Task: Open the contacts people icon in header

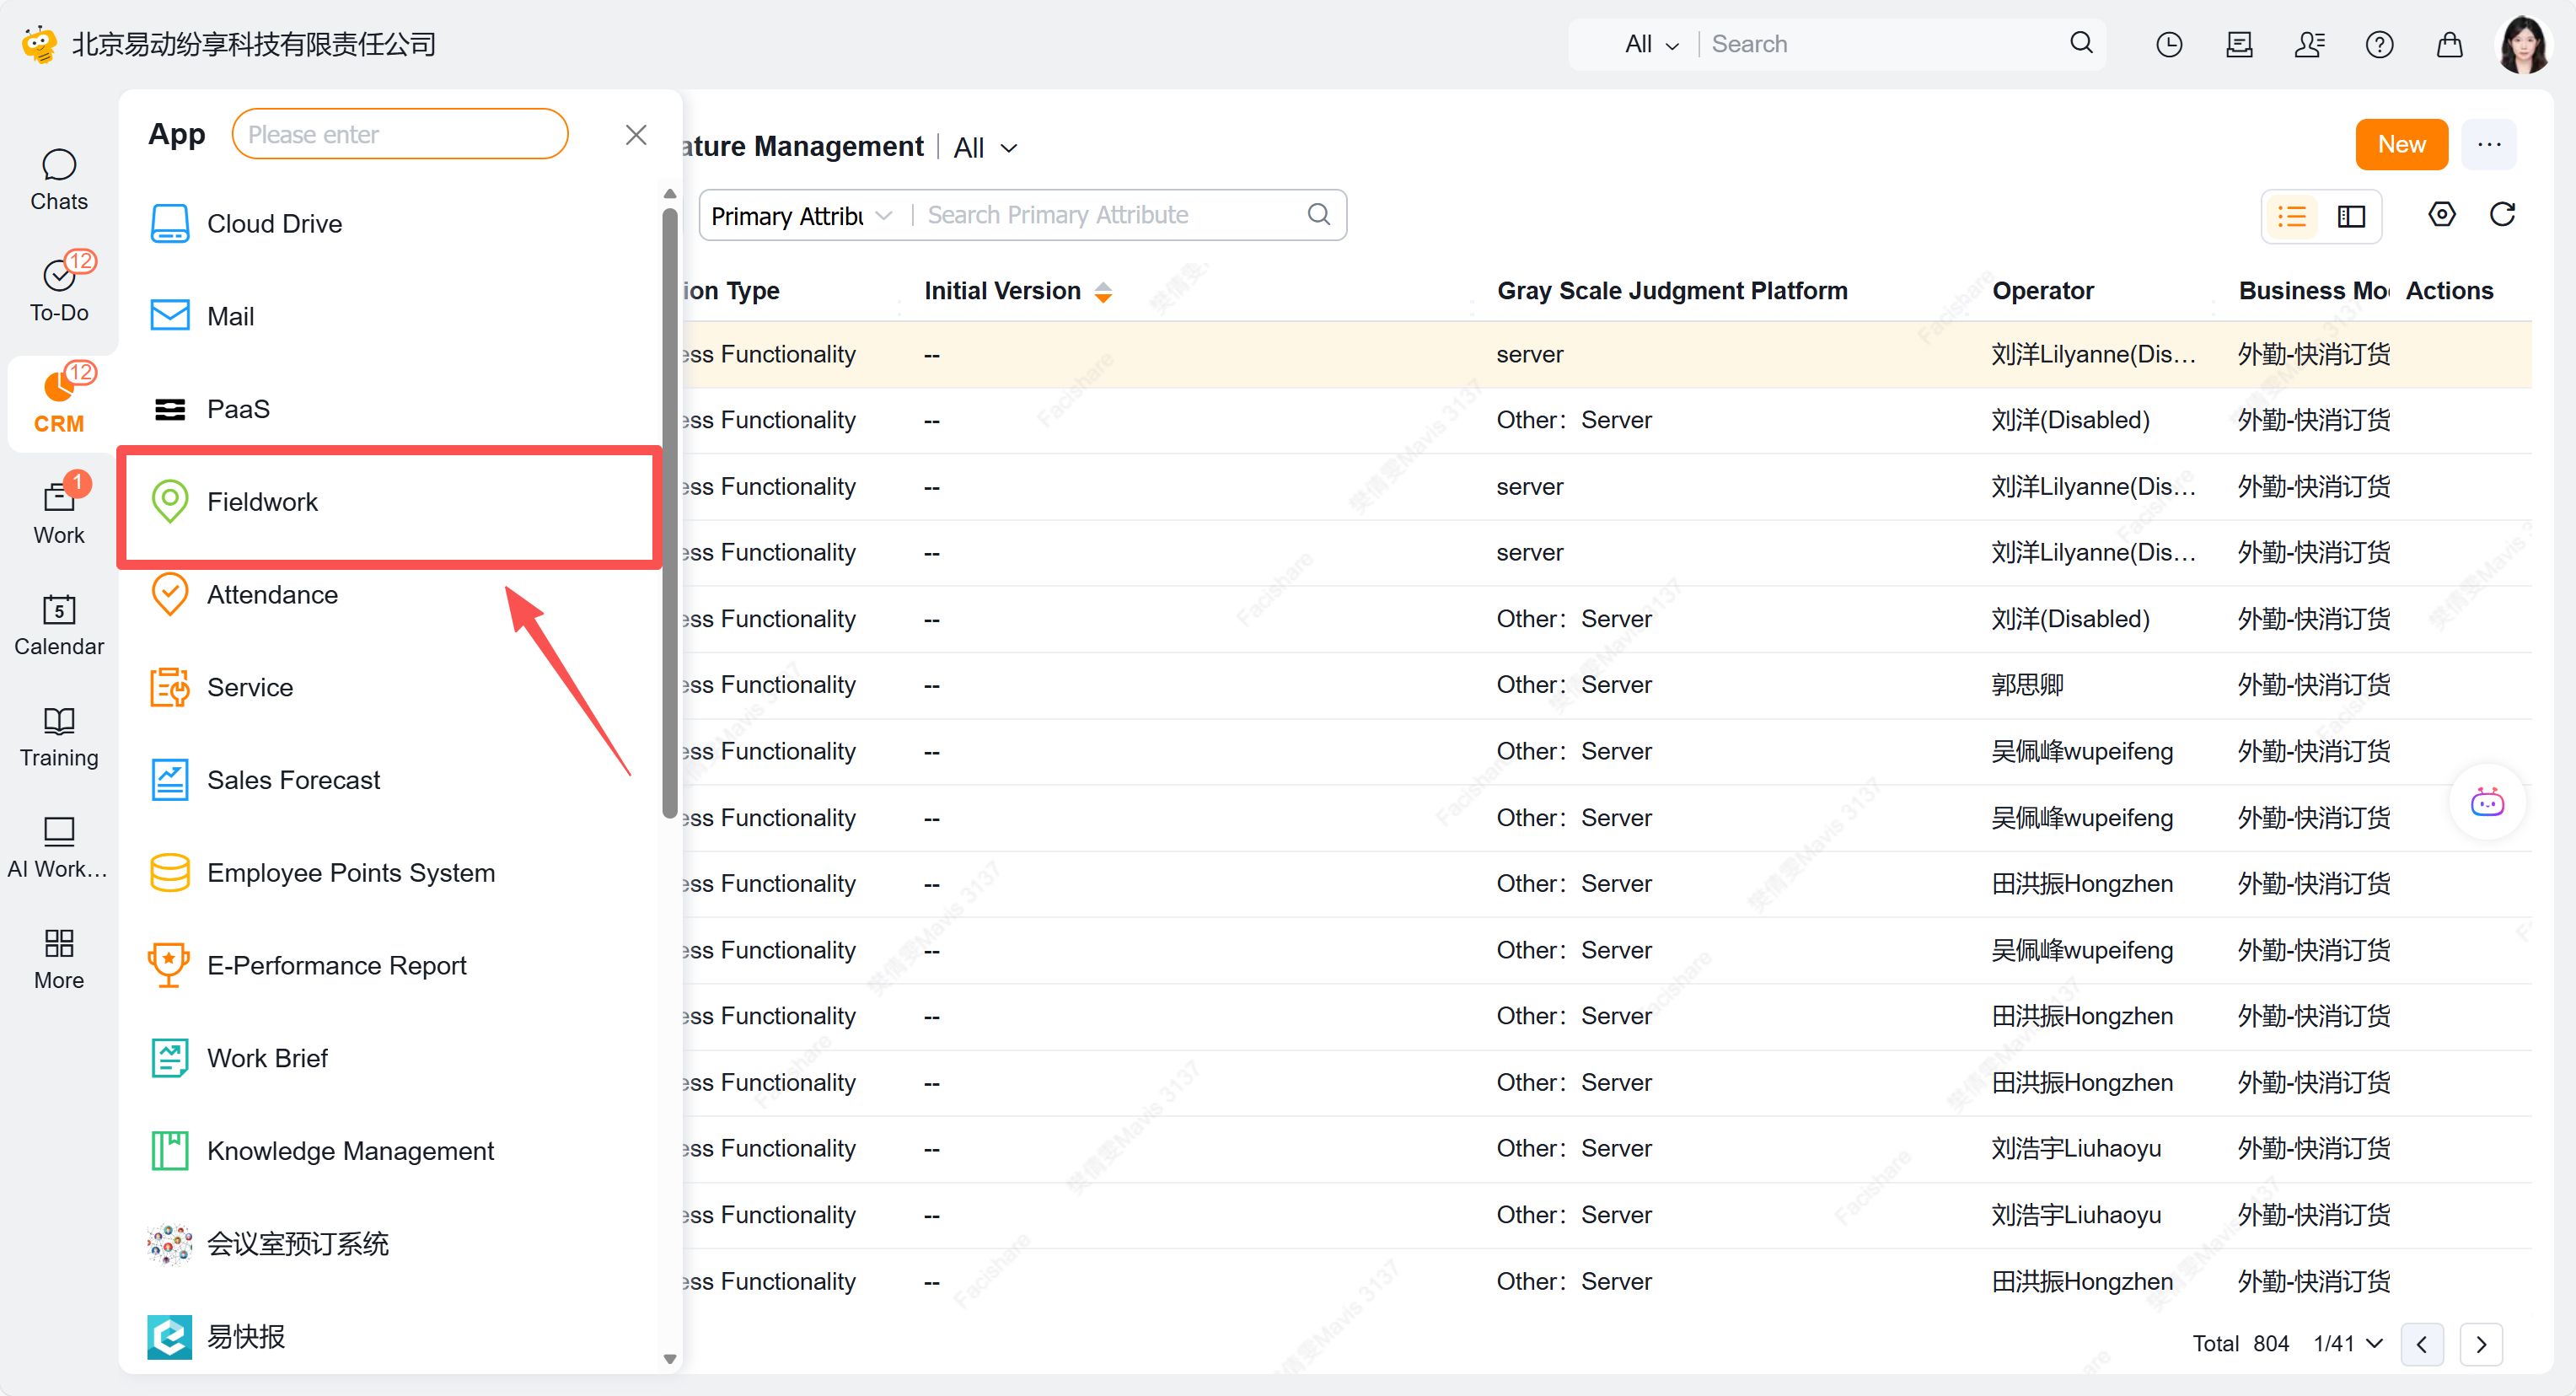Action: 2308,44
